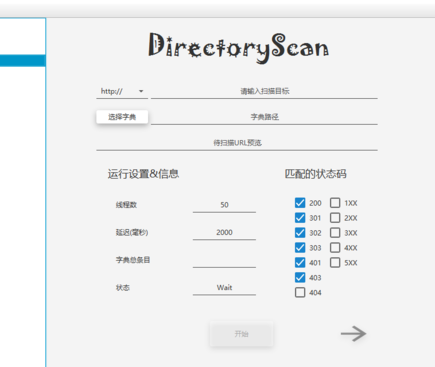
Task: Uncheck the 303 status code checkbox
Action: click(x=300, y=248)
